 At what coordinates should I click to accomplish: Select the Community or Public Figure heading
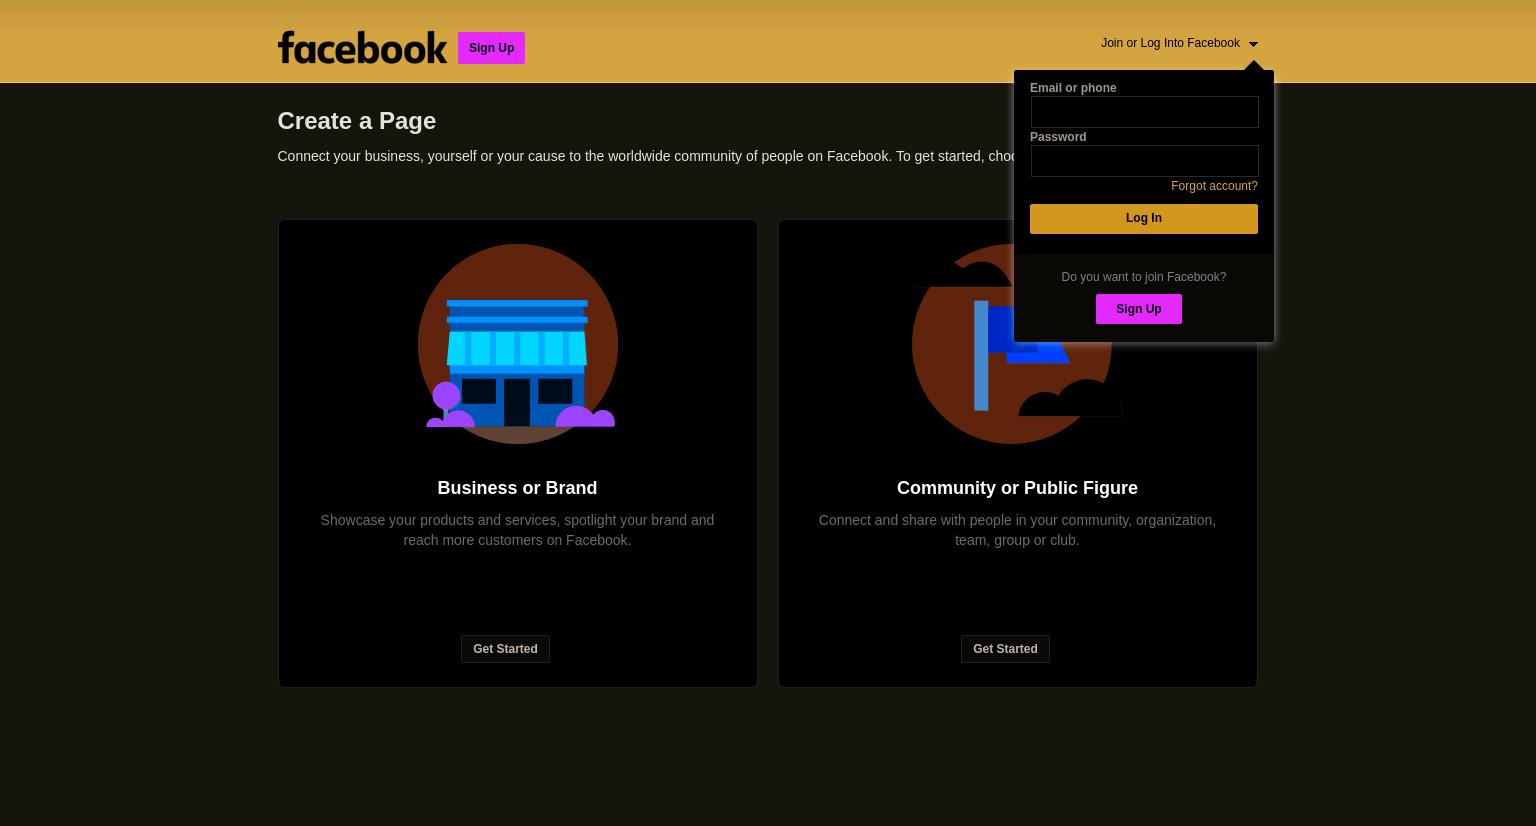(x=1017, y=488)
